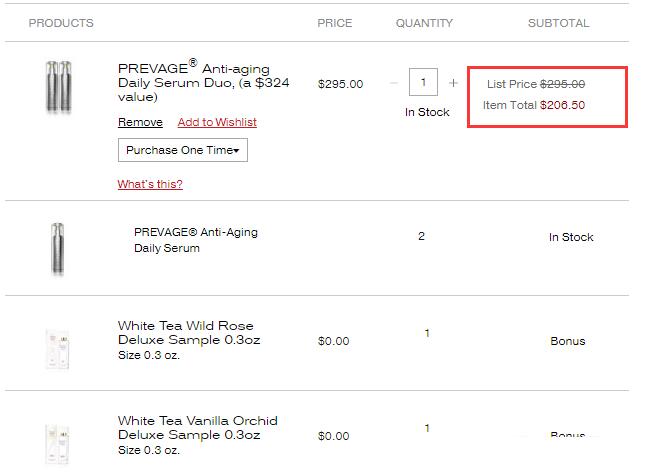
Task: Click PREVAGE Anti-Aging Daily Serum thumbnail
Action: coord(58,249)
